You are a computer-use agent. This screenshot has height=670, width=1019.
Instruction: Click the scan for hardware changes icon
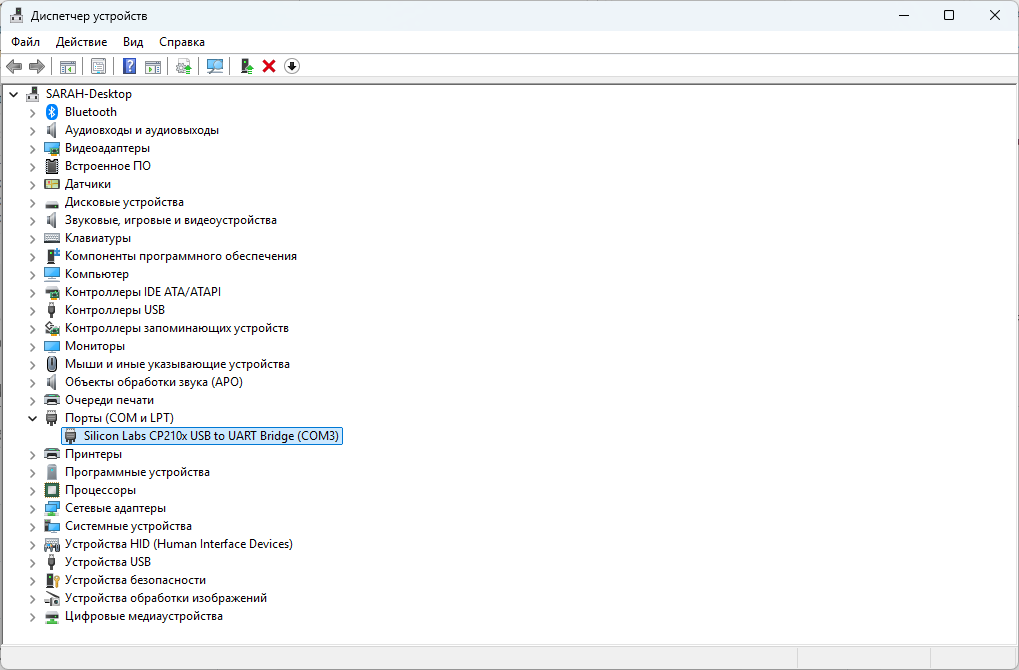point(214,66)
